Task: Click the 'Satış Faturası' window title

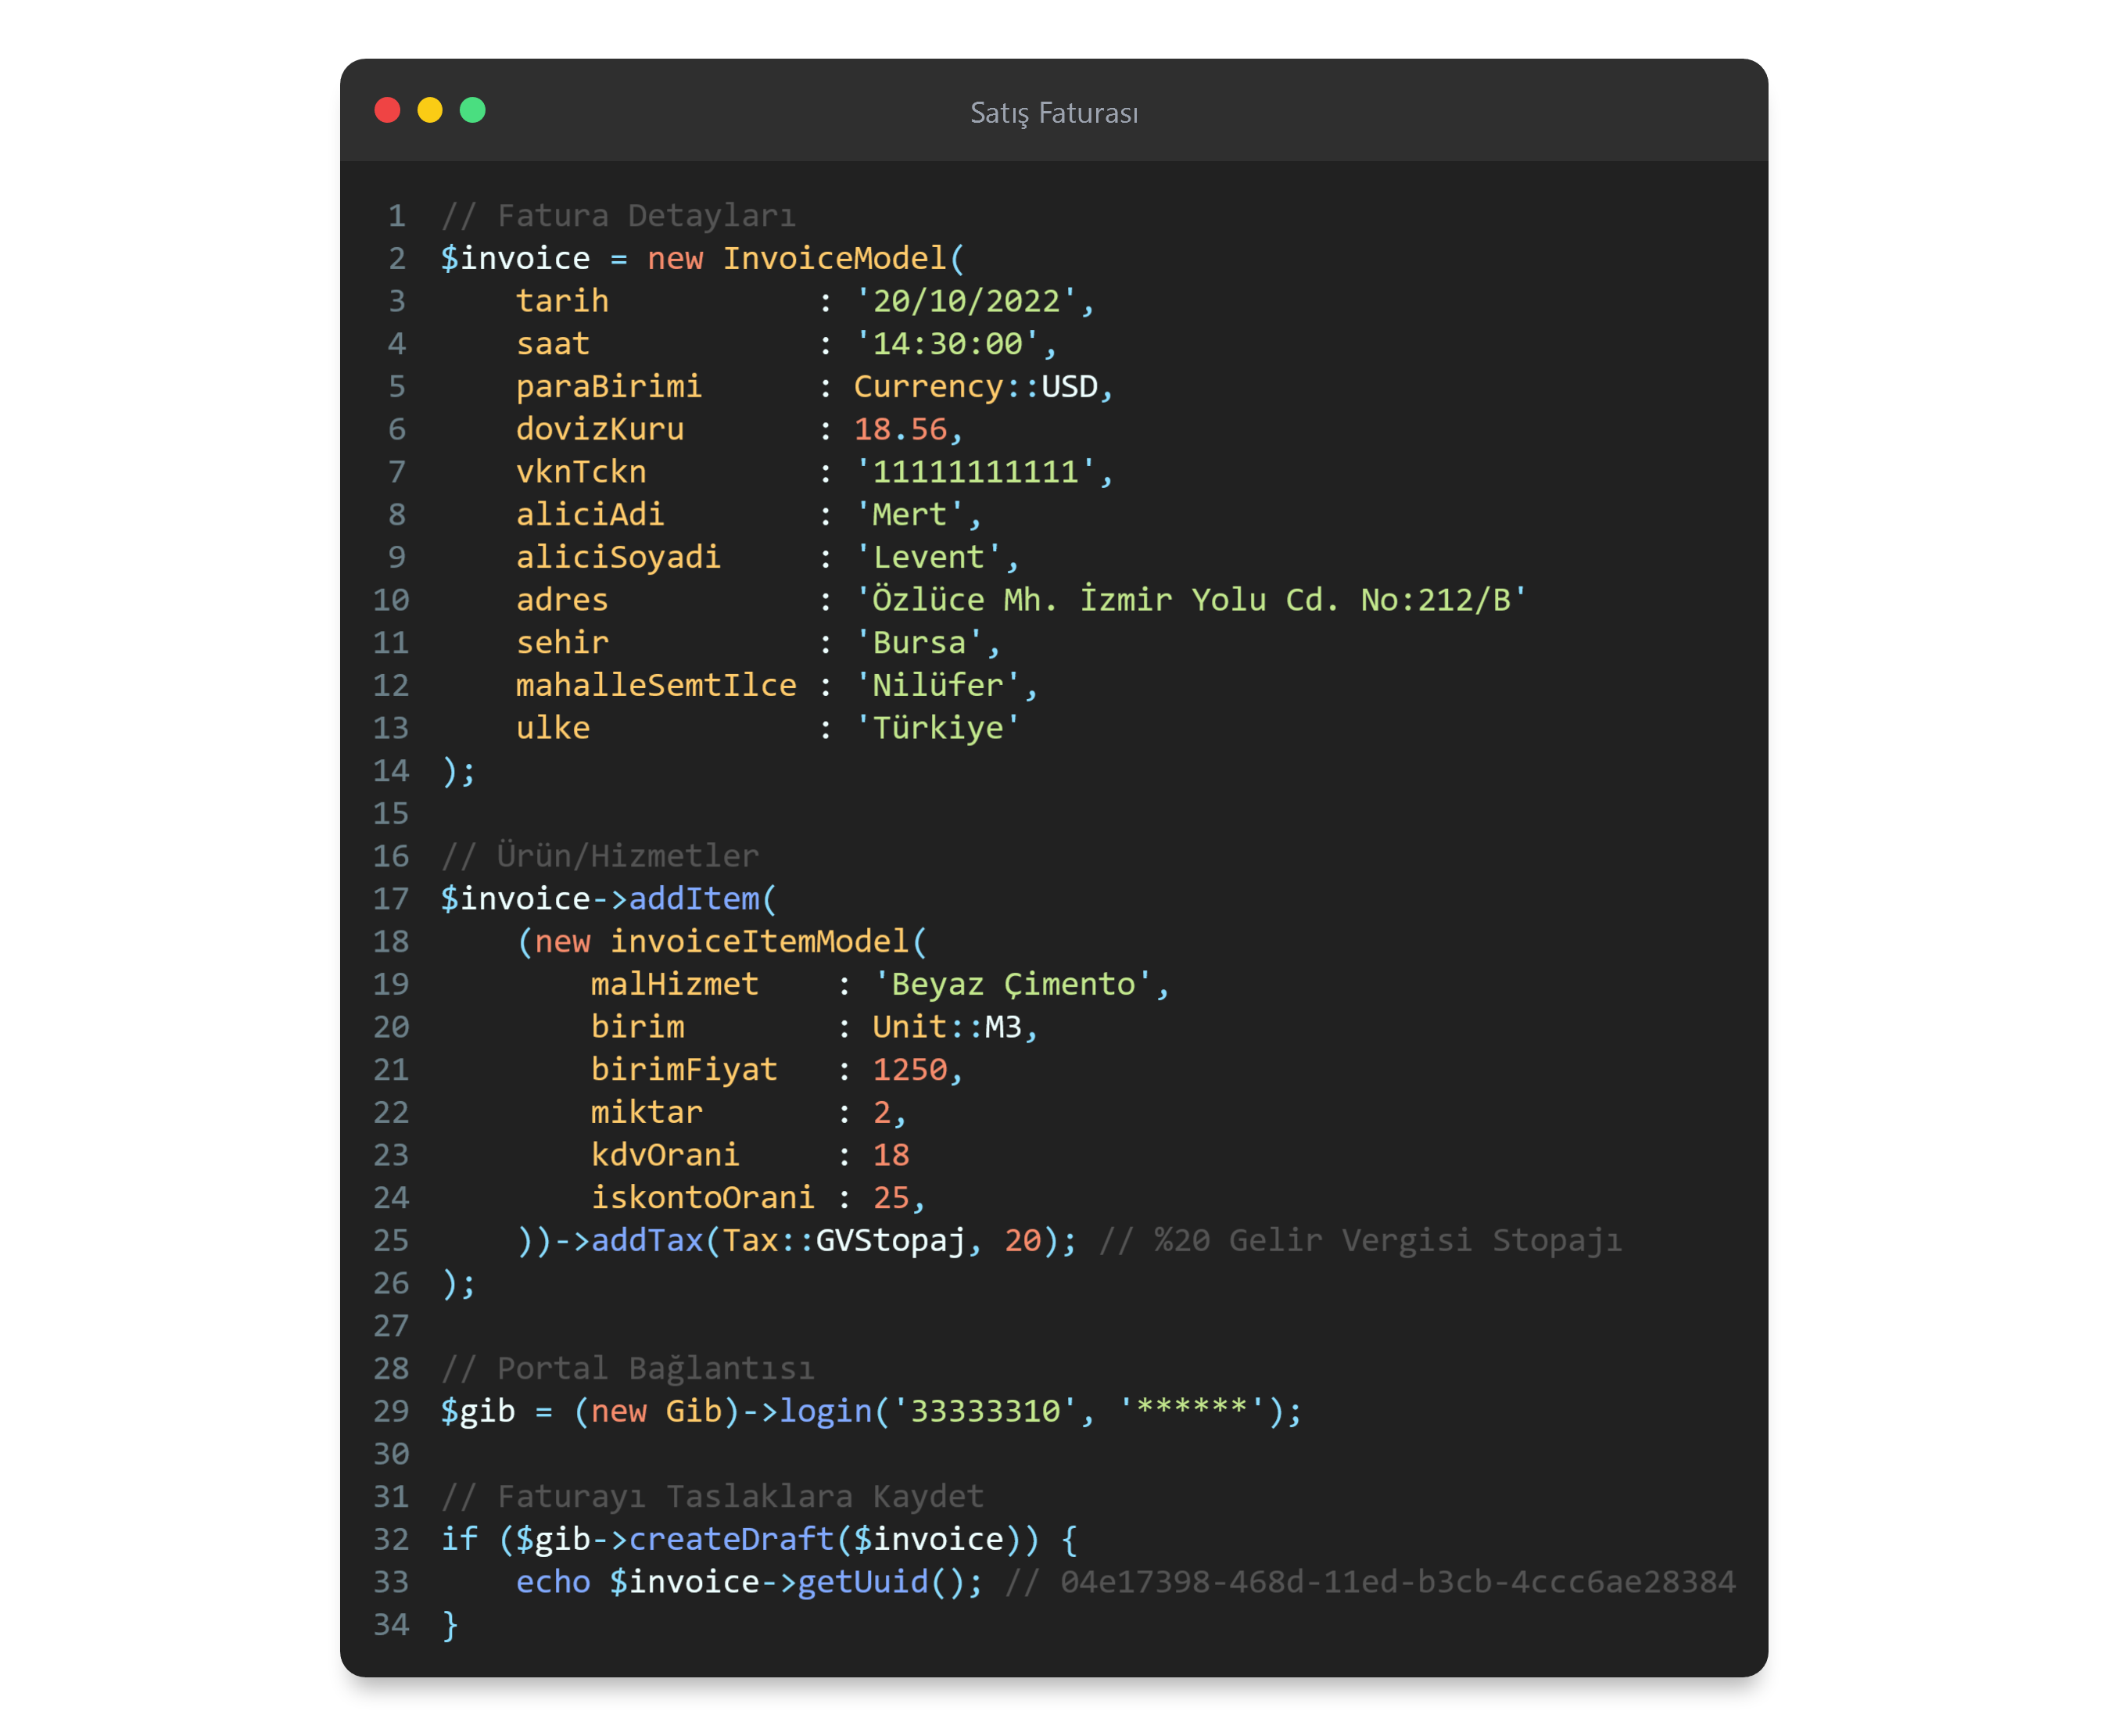Action: pyautogui.click(x=1054, y=113)
